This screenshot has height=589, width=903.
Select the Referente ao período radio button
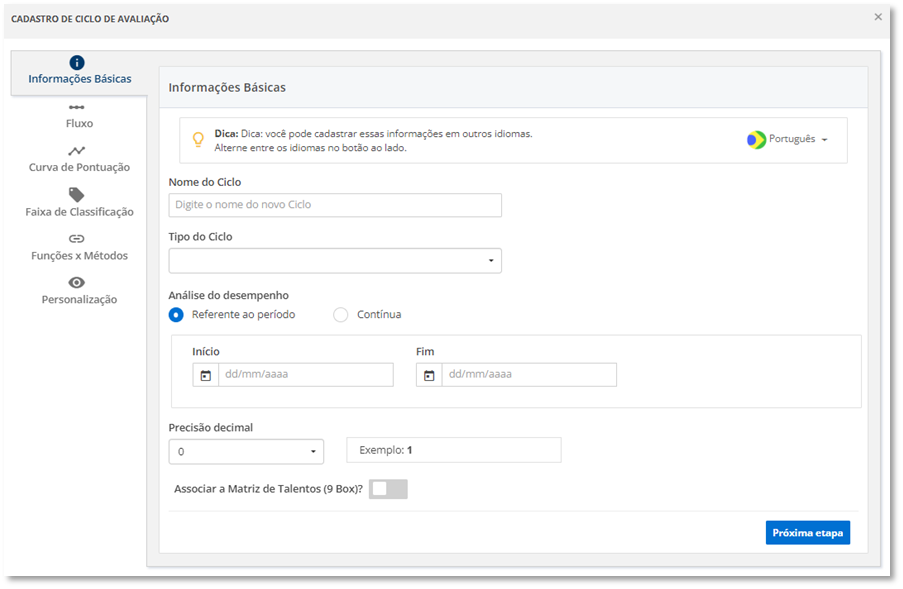click(176, 315)
